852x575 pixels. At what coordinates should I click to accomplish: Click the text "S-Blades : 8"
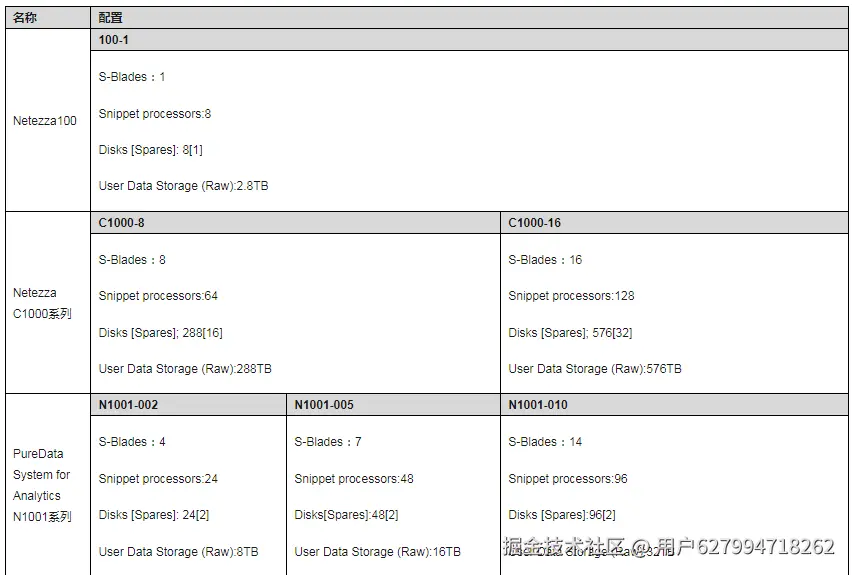[x=132, y=260]
